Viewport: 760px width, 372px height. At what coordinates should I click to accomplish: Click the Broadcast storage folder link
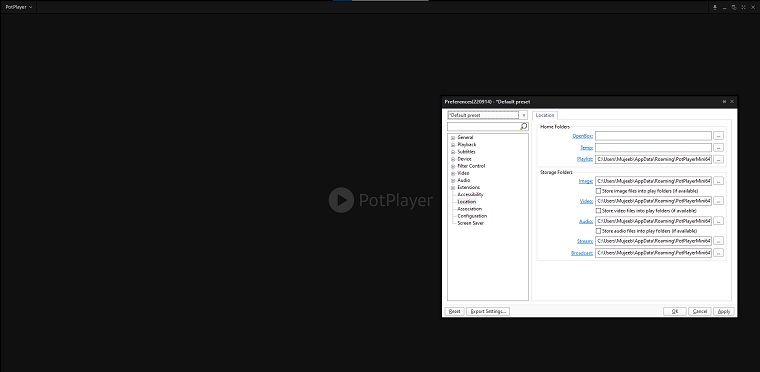[582, 253]
